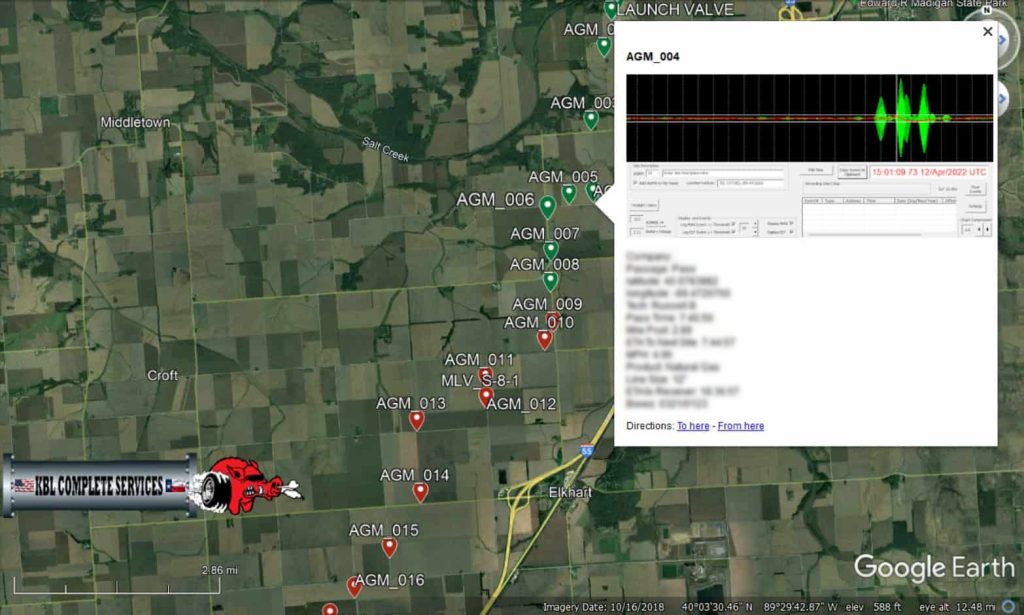Open the green waveform image in balloon

point(809,118)
